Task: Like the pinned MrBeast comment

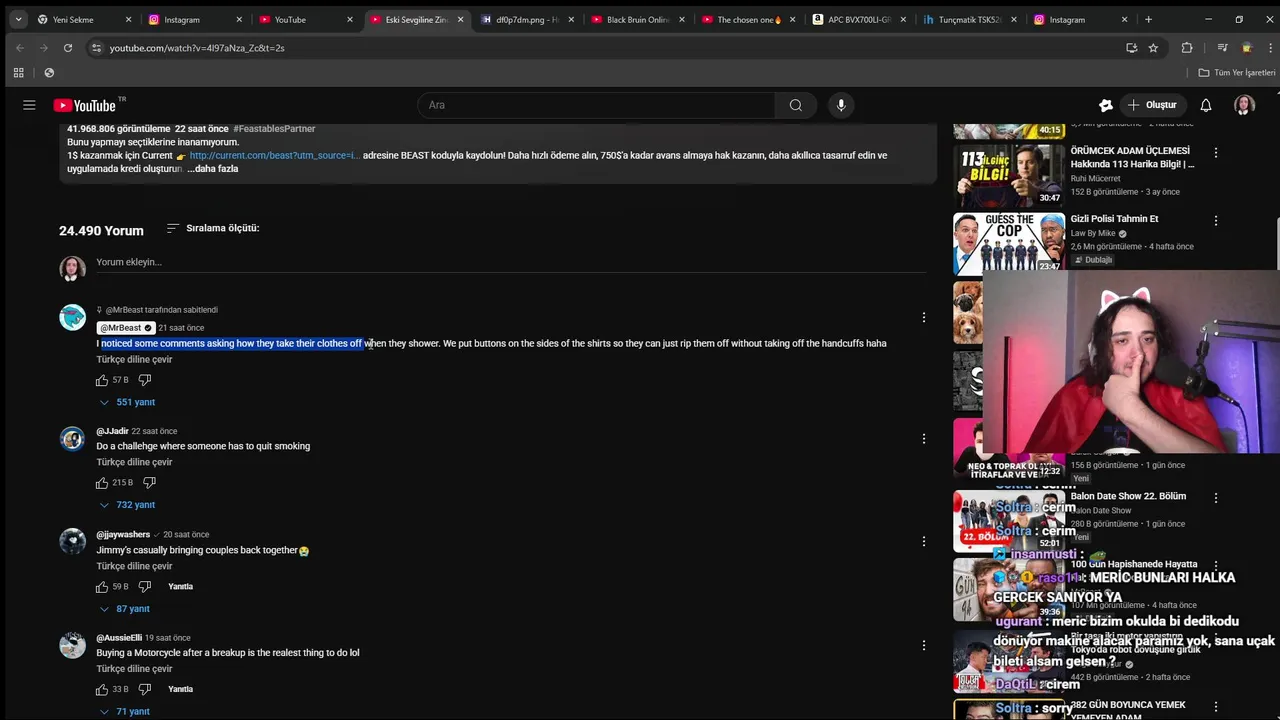Action: pyautogui.click(x=102, y=380)
